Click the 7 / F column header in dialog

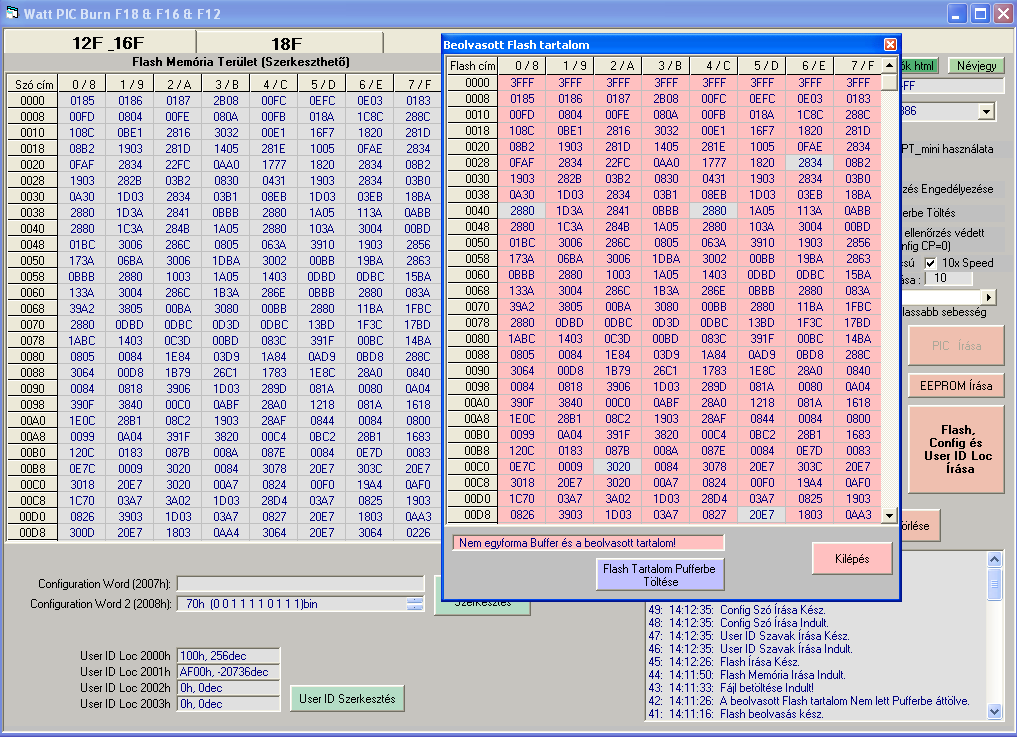tap(858, 66)
